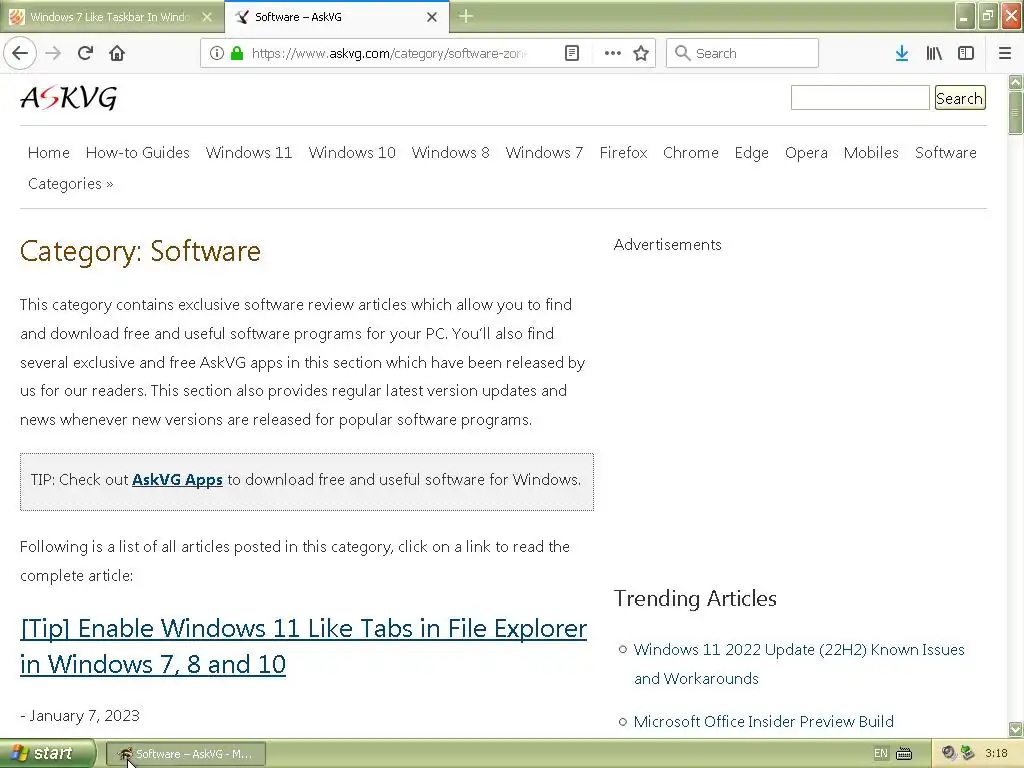Image resolution: width=1024 pixels, height=768 pixels.
Task: Toggle Reader View in address bar
Action: tap(571, 53)
